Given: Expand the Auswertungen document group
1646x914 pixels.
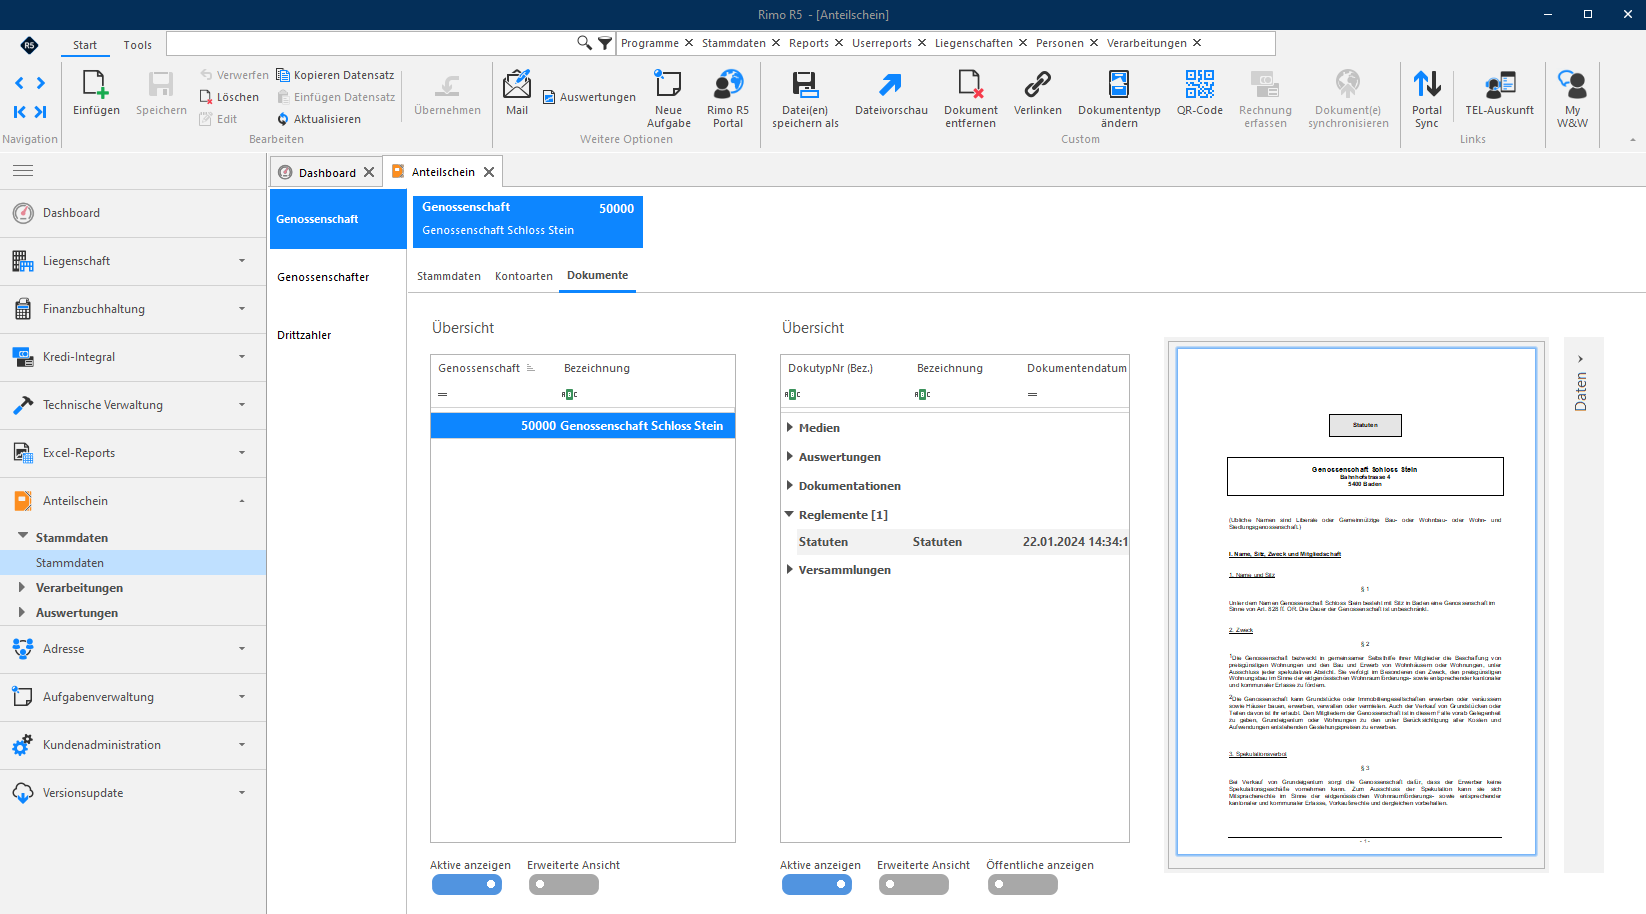Looking at the screenshot, I should coord(790,457).
